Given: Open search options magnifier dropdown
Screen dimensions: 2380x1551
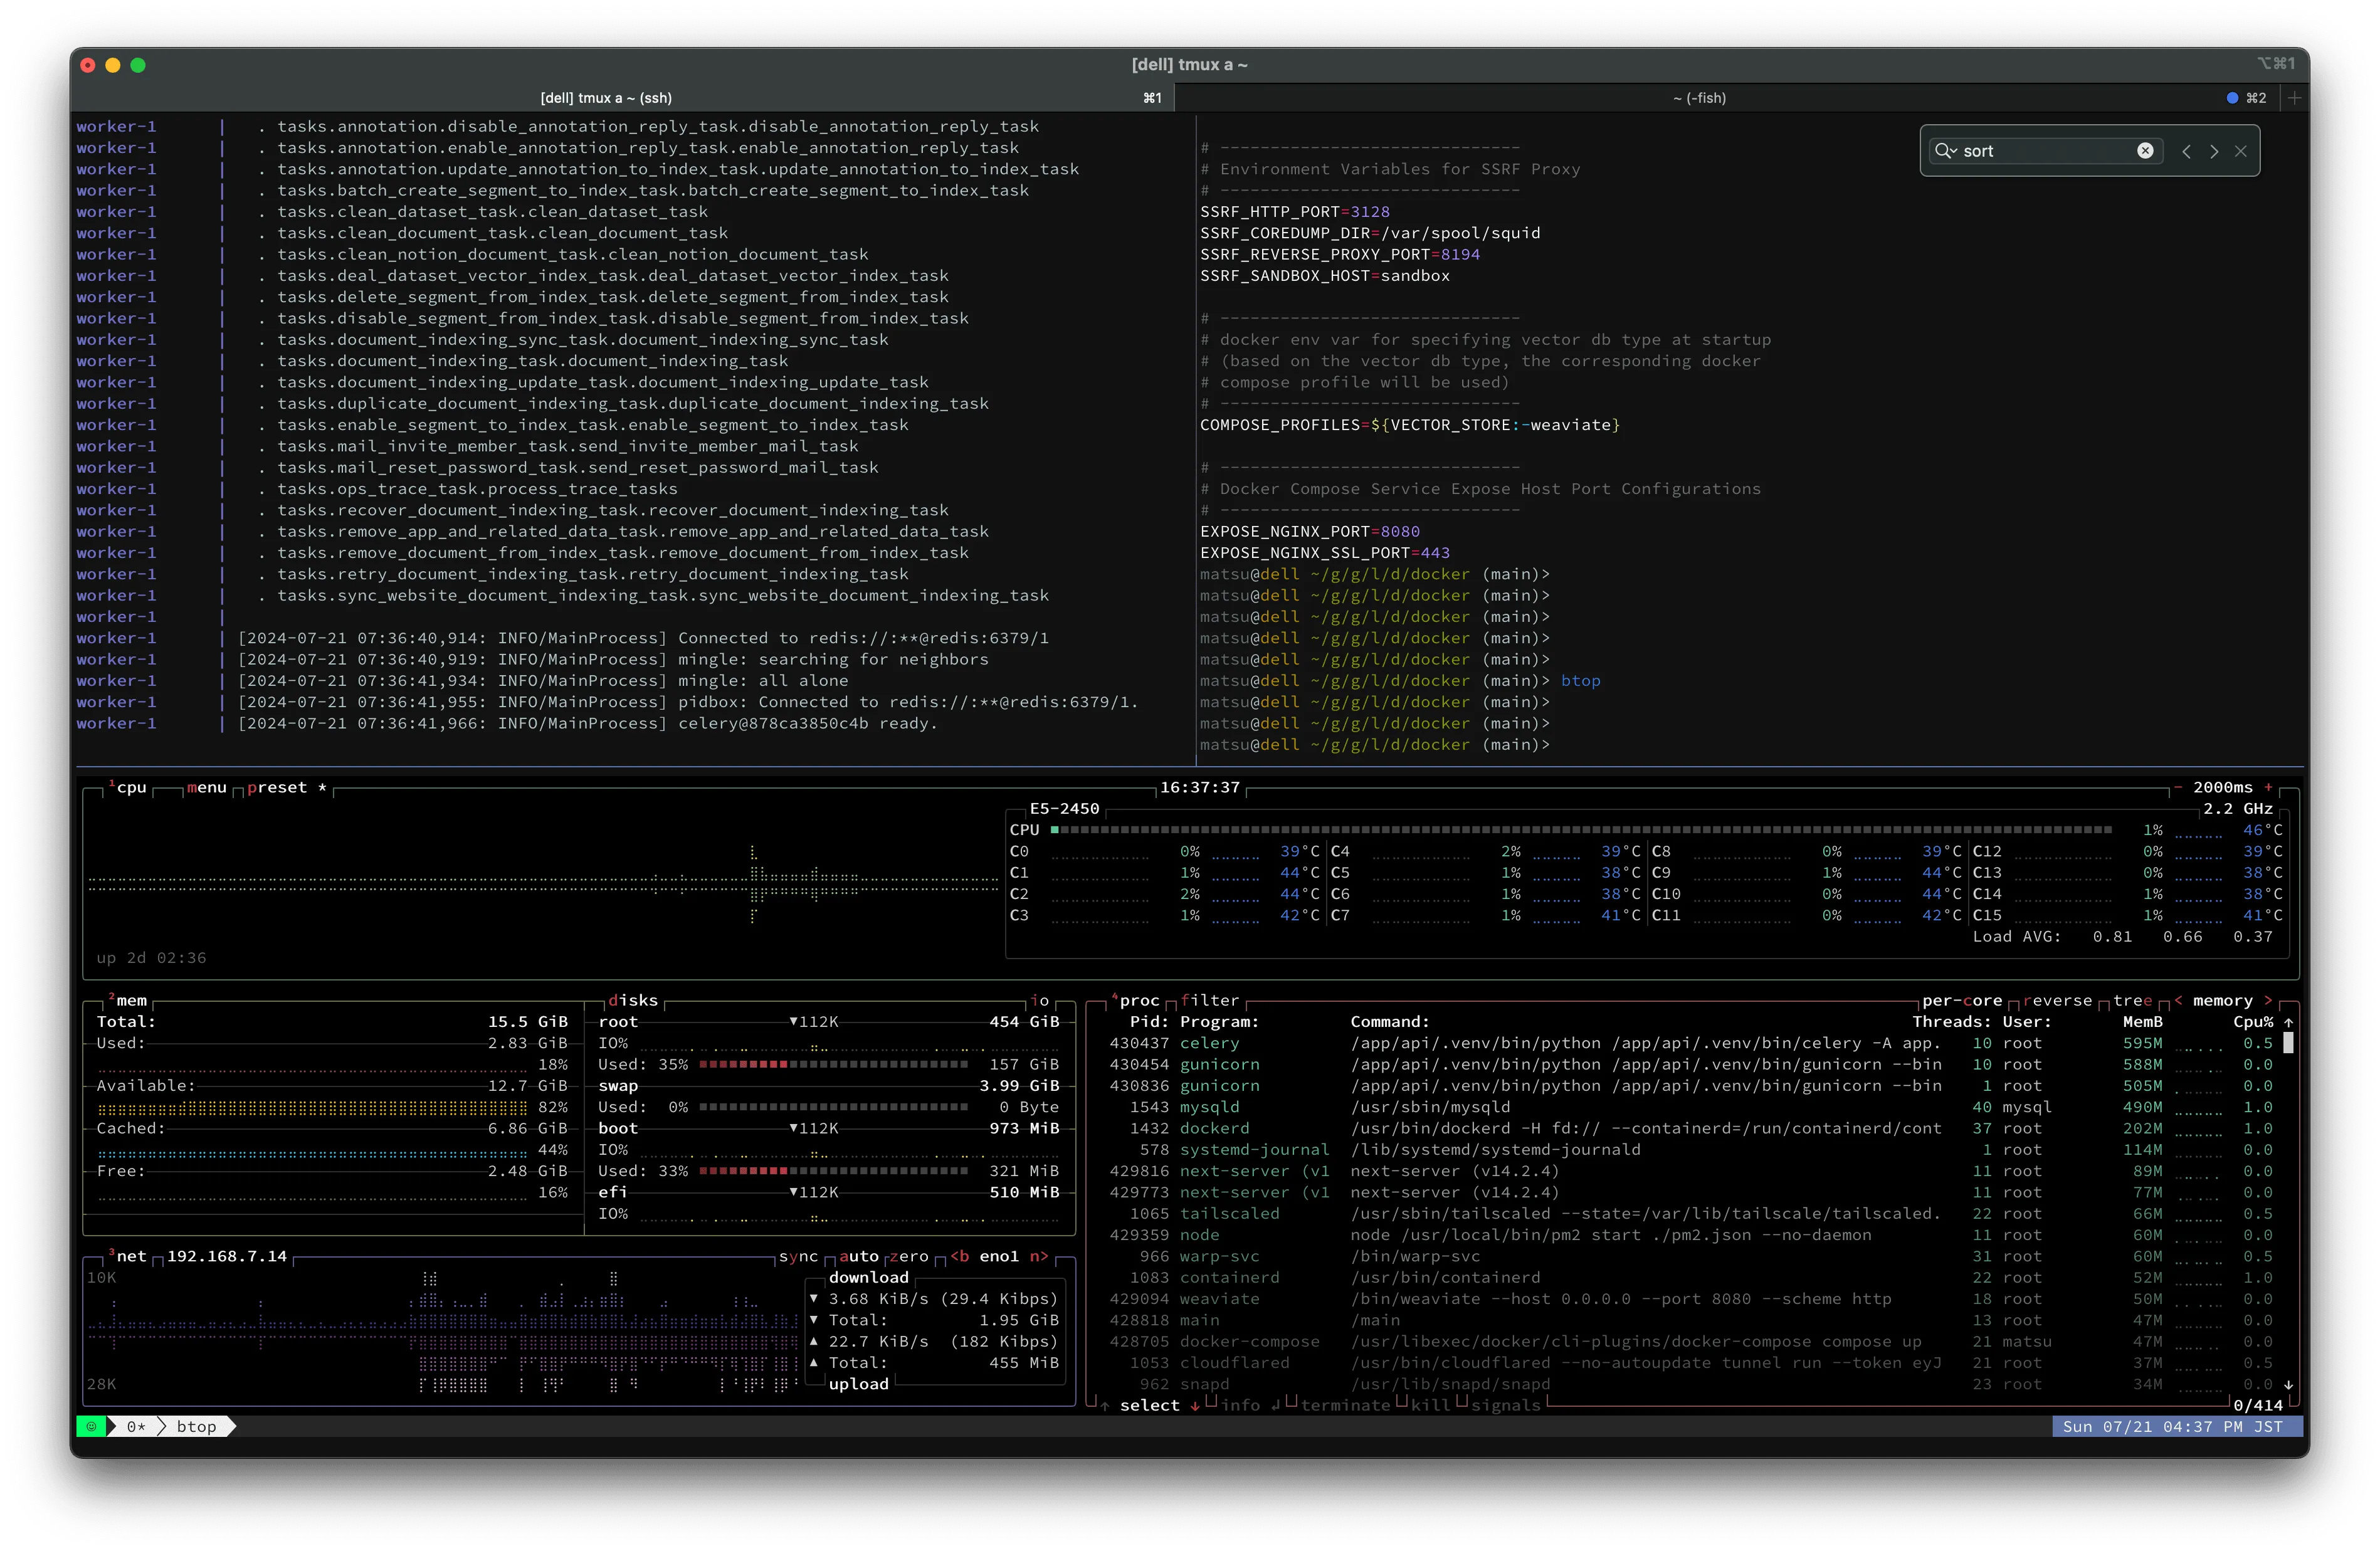Looking at the screenshot, I should click(x=1945, y=151).
